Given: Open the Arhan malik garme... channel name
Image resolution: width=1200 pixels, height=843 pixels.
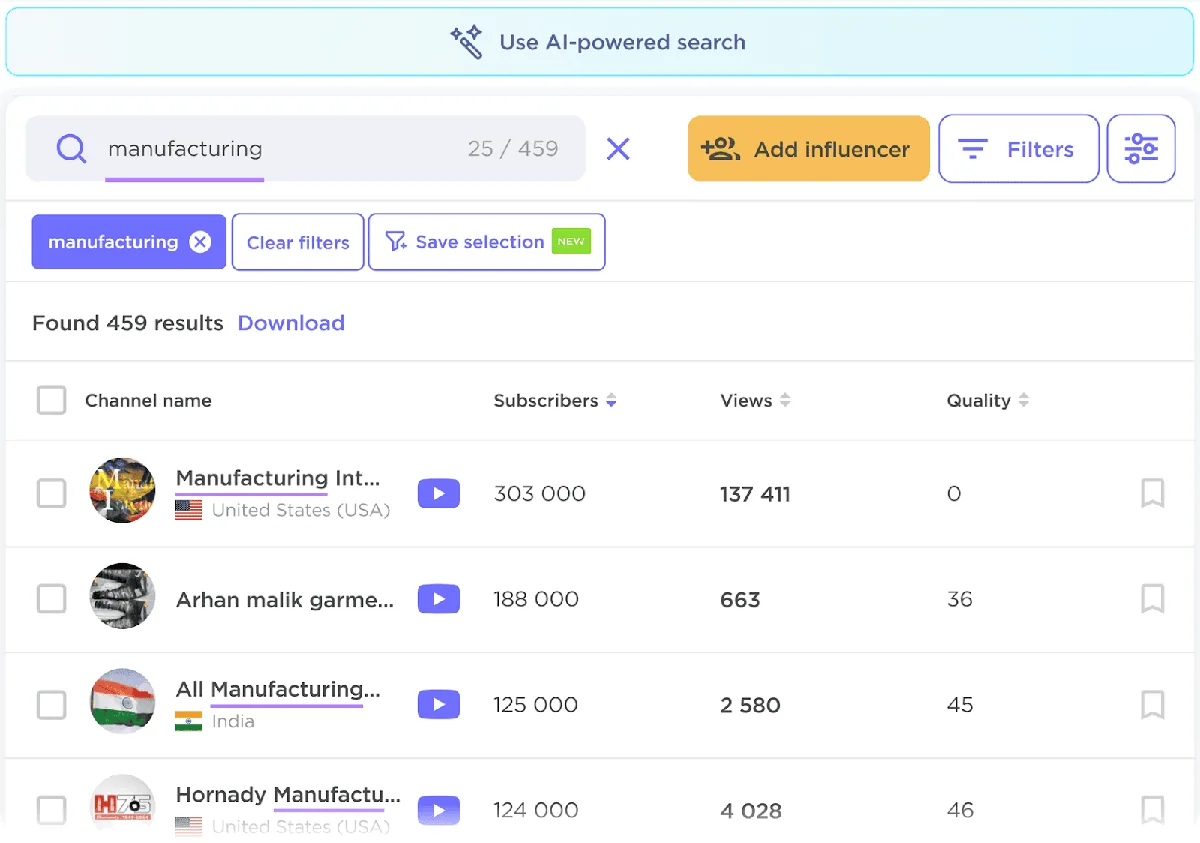Looking at the screenshot, I should [285, 600].
